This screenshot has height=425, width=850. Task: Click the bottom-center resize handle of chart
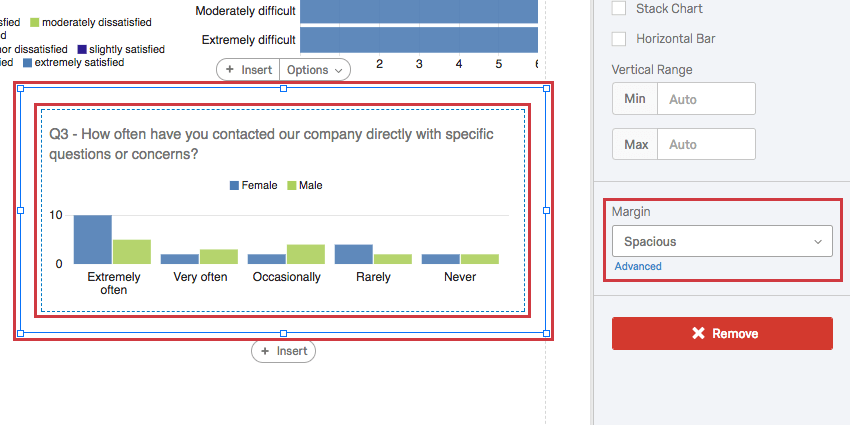283,333
